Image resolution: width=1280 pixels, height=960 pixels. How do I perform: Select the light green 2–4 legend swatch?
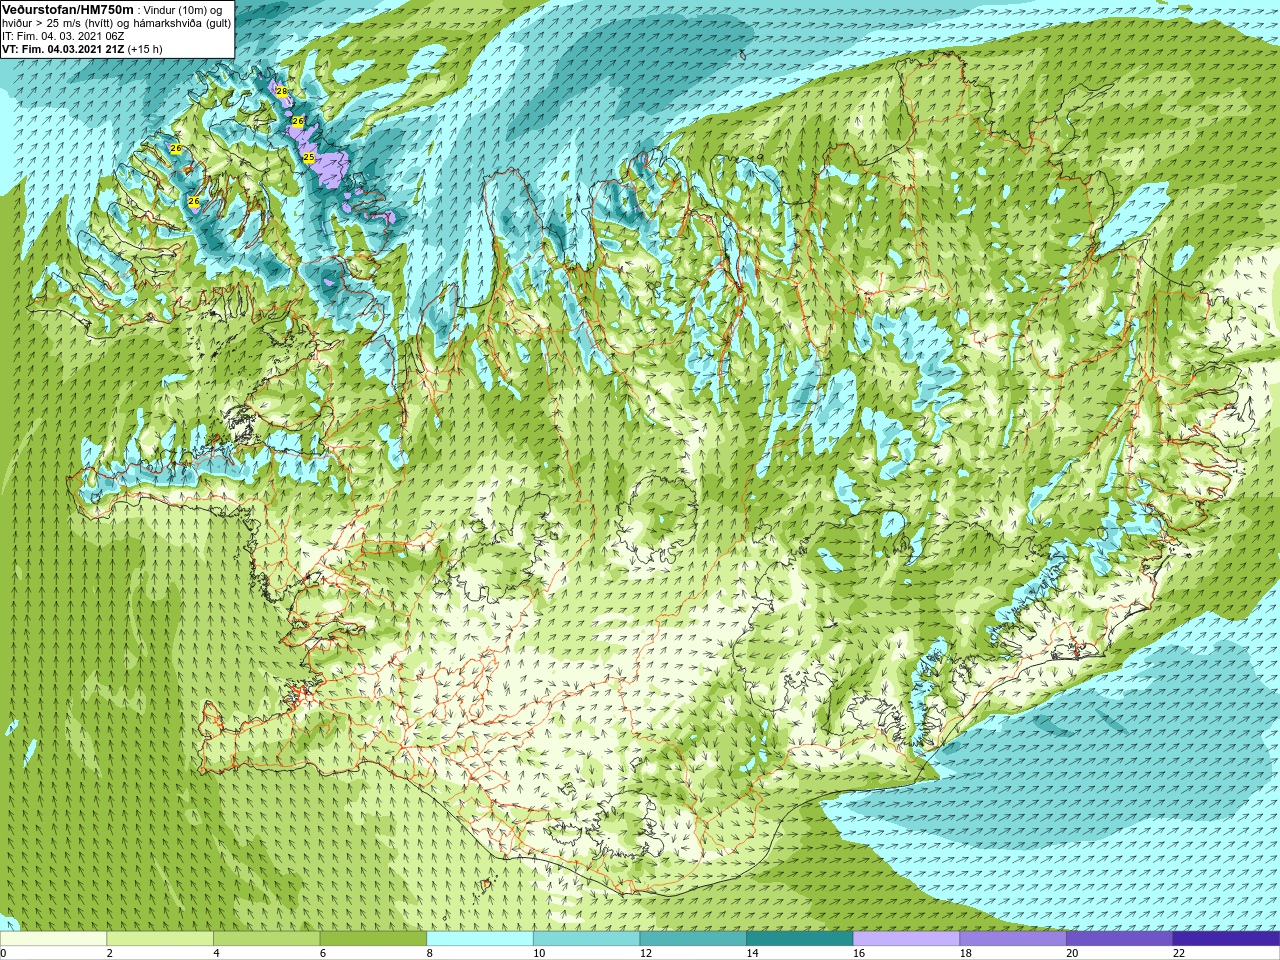160,938
